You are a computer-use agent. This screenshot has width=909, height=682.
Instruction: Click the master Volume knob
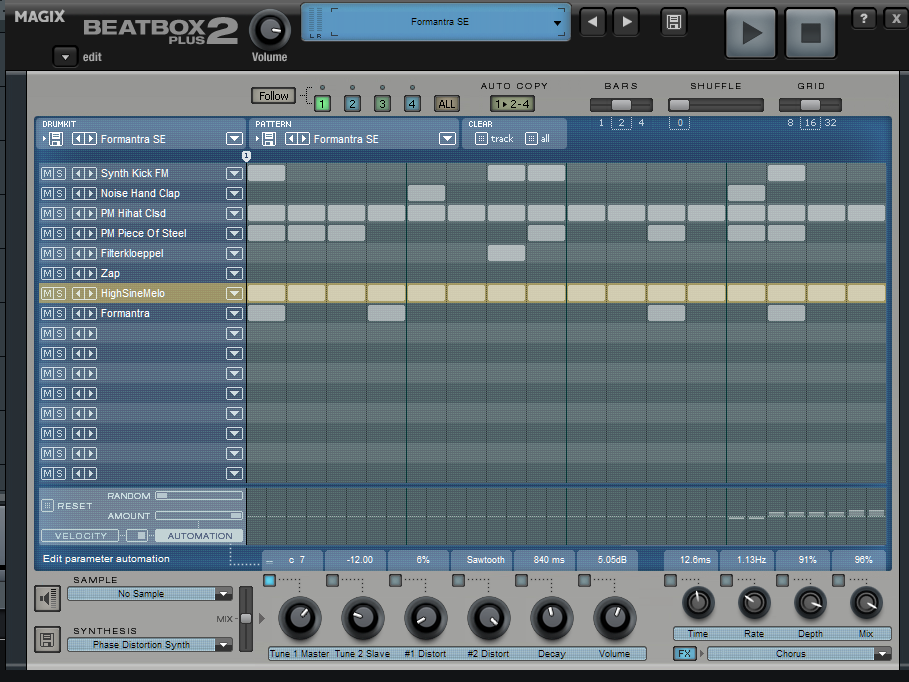(270, 30)
